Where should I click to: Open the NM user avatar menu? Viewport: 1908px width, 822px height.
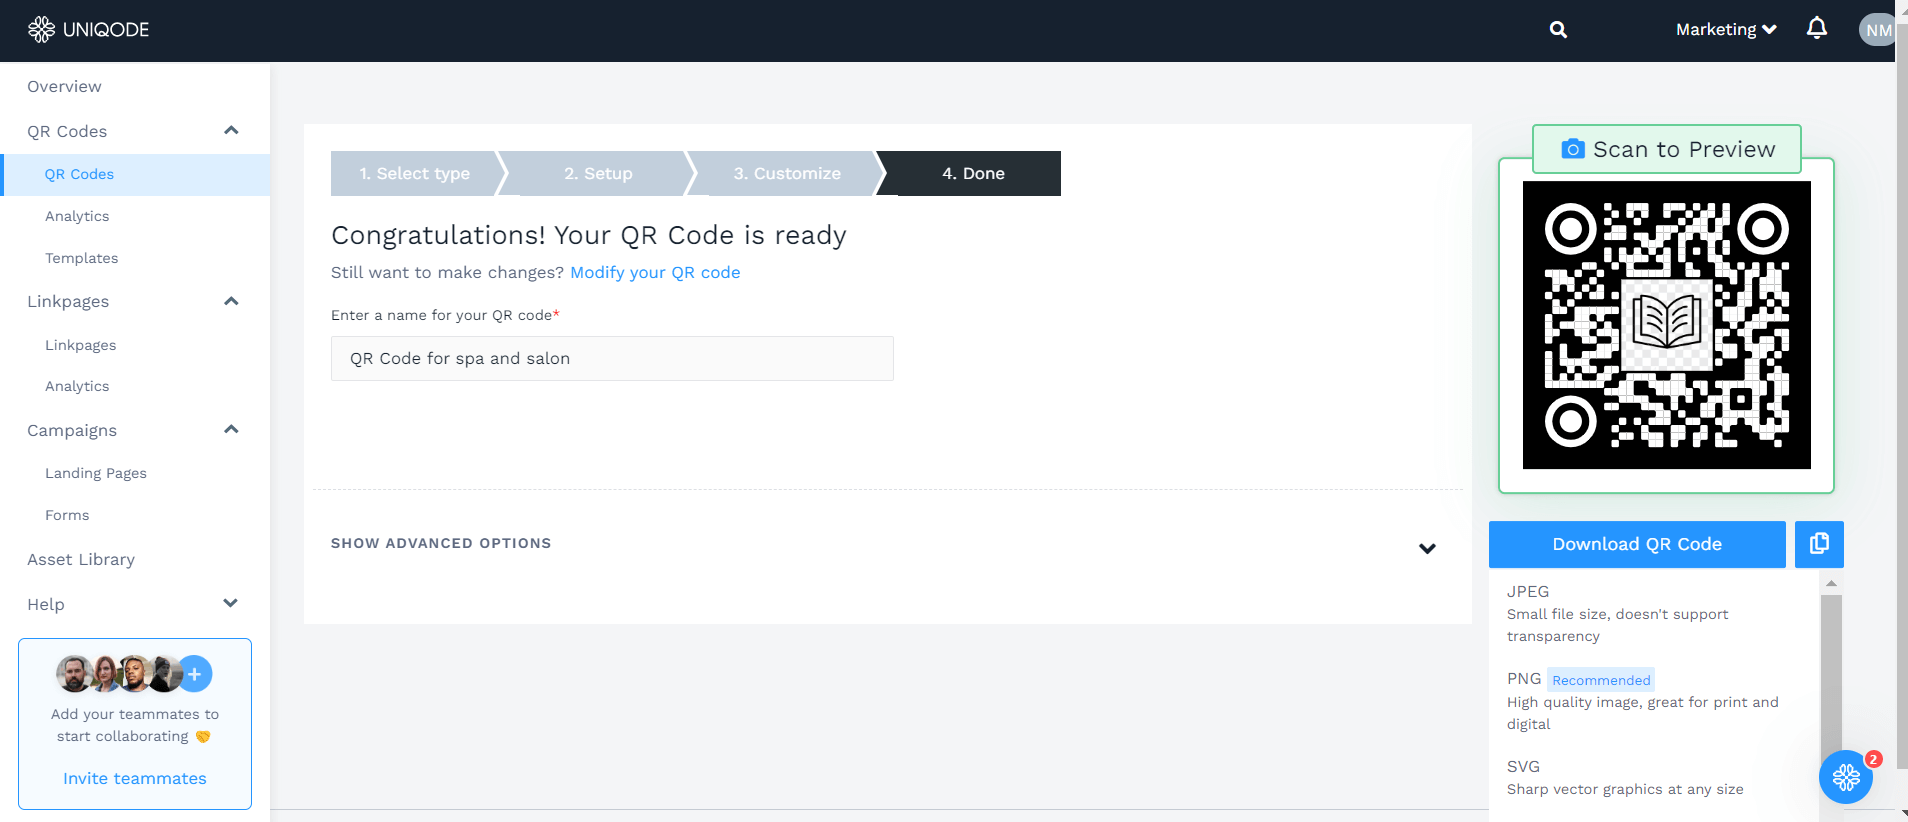tap(1877, 30)
